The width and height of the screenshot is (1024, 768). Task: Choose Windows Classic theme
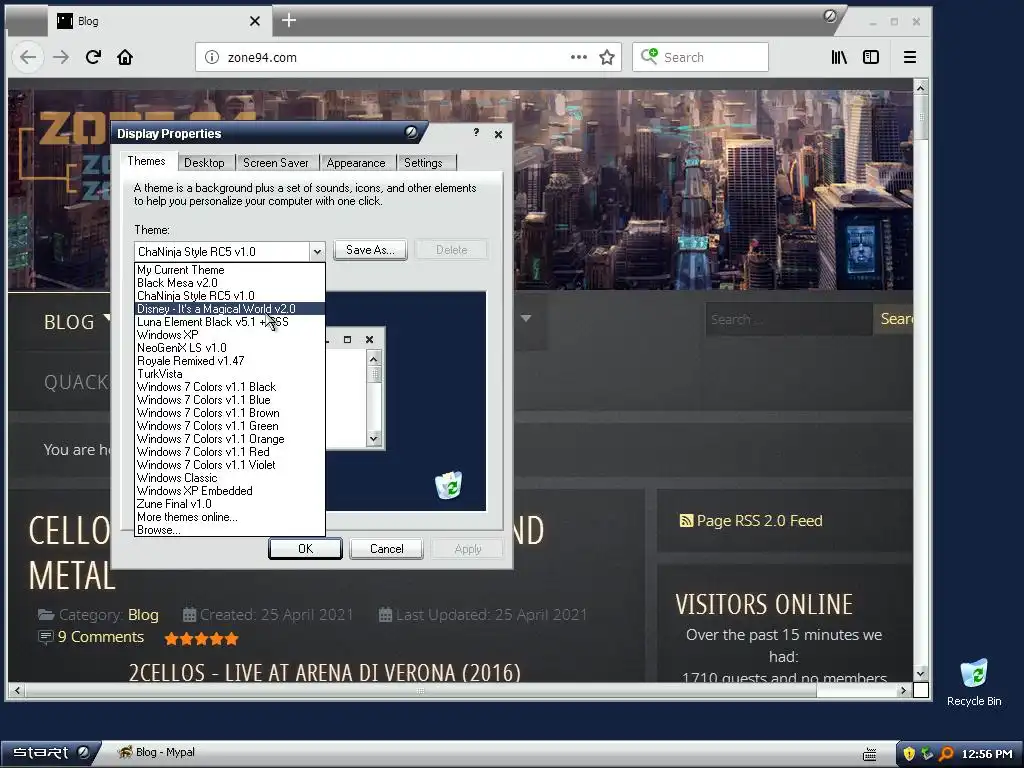click(x=229, y=478)
